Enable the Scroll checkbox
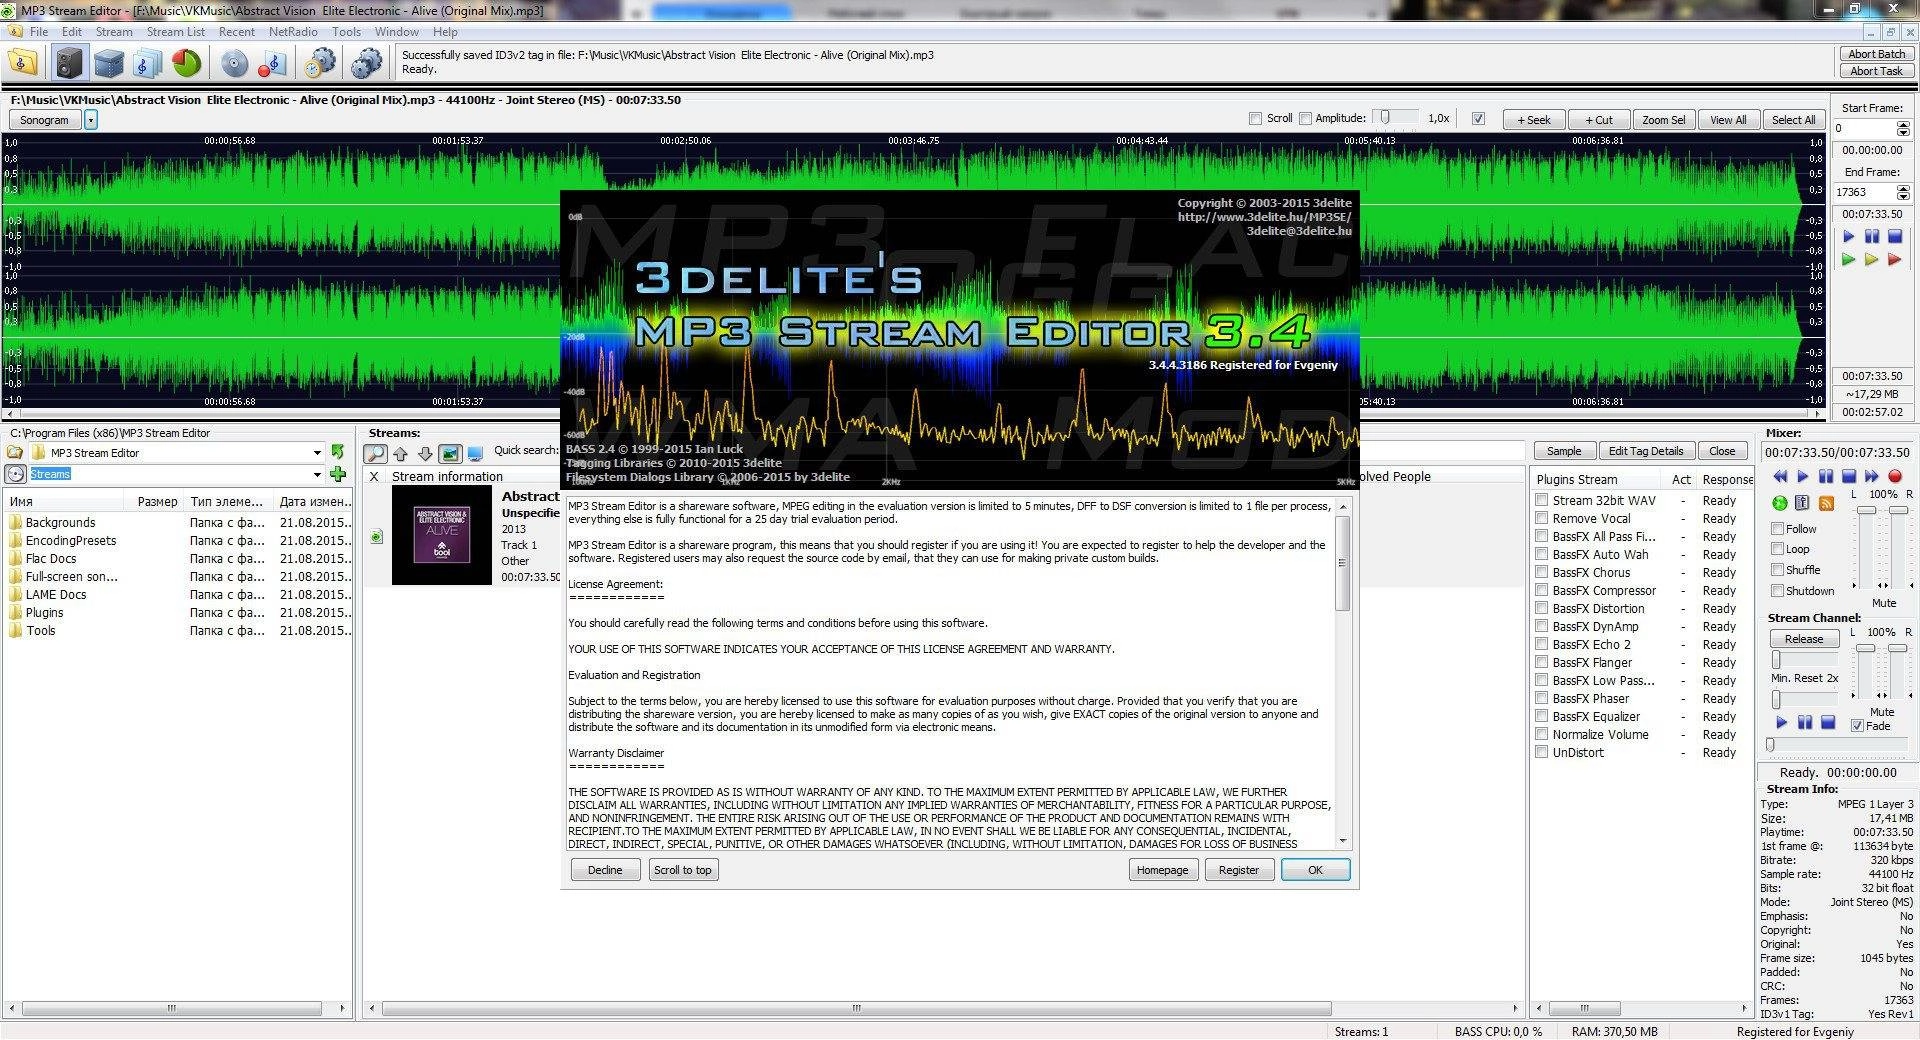Screen dimensions: 1920x1040 click(x=1256, y=119)
